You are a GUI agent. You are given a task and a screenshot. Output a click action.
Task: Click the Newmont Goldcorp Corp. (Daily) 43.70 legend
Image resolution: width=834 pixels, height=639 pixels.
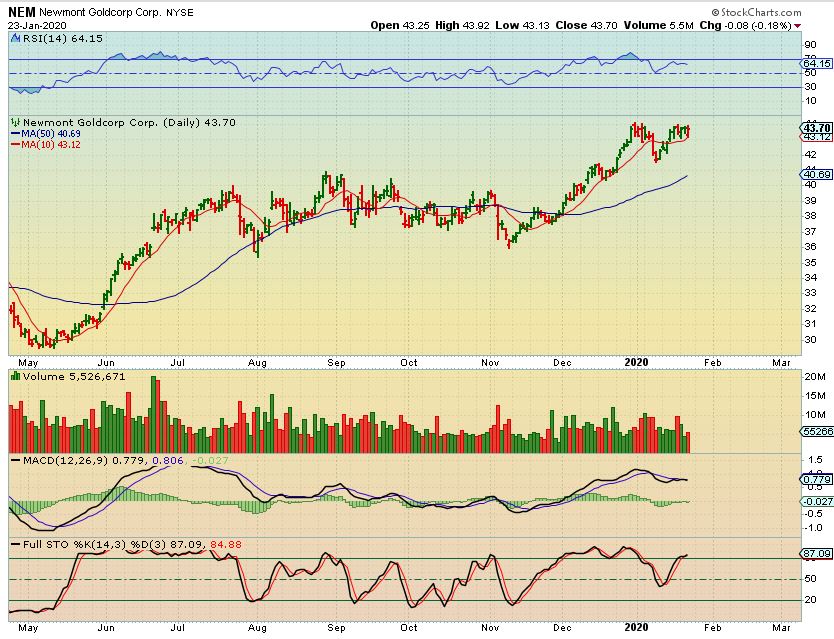click(129, 122)
